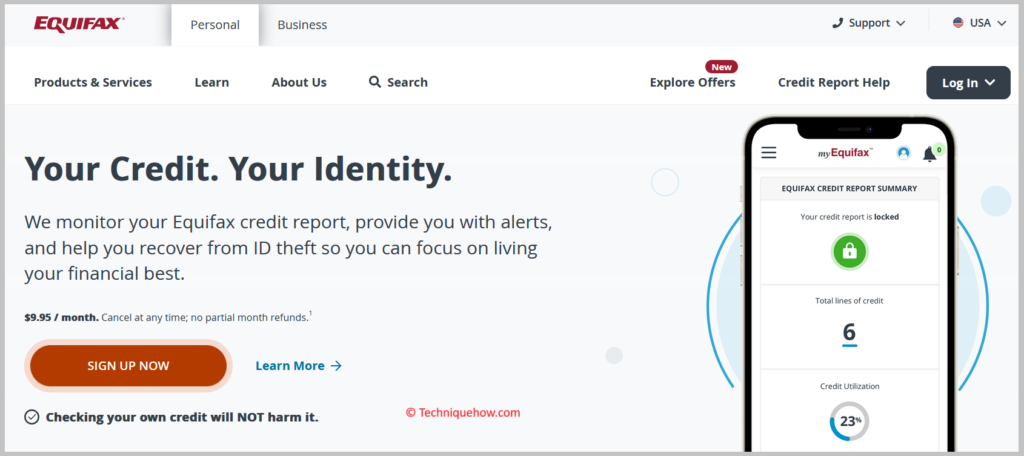This screenshot has width=1024, height=456.
Task: Click the "Your credit report is locked" text
Action: tap(849, 216)
